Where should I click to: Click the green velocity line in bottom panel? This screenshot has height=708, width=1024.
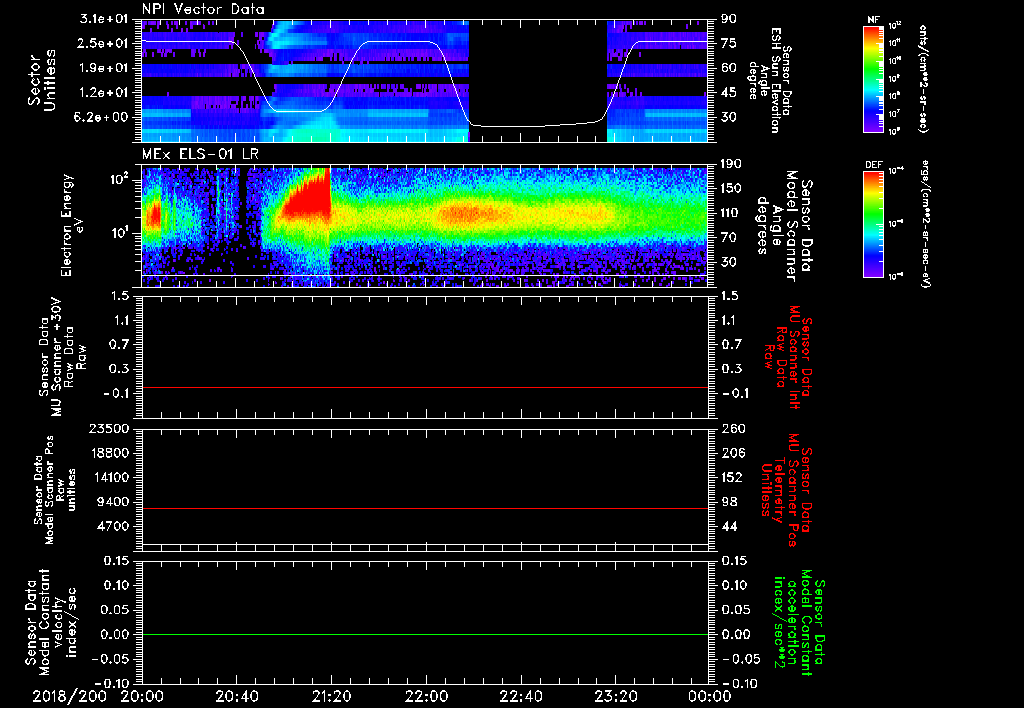click(424, 634)
